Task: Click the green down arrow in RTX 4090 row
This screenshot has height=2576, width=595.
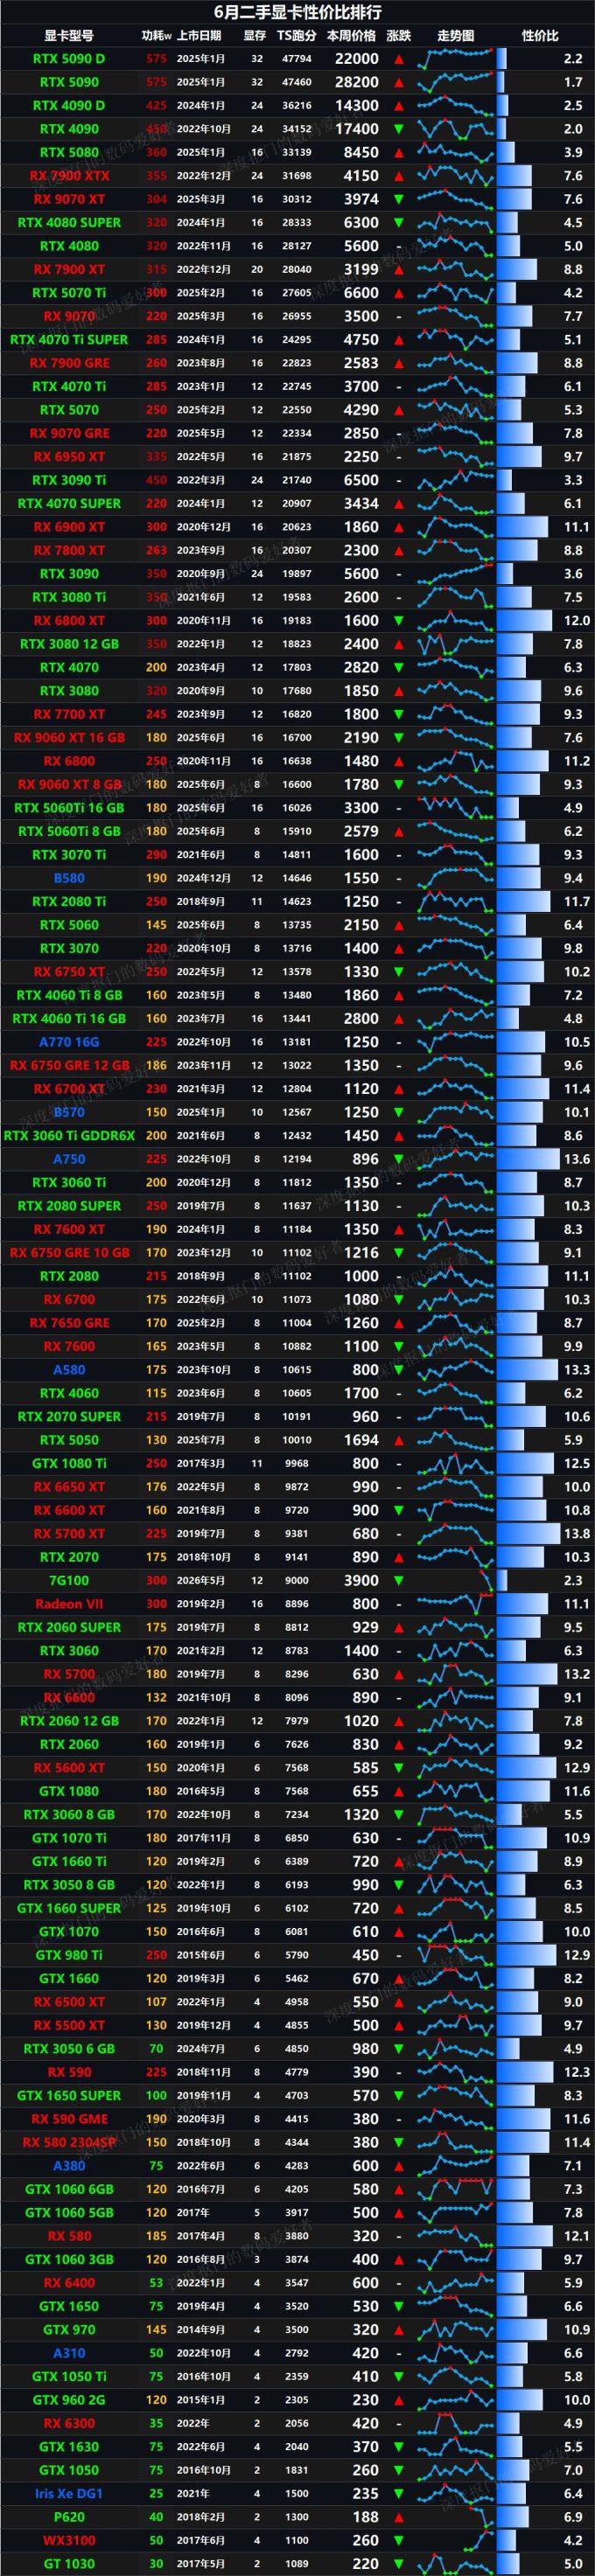Action: coord(399,129)
